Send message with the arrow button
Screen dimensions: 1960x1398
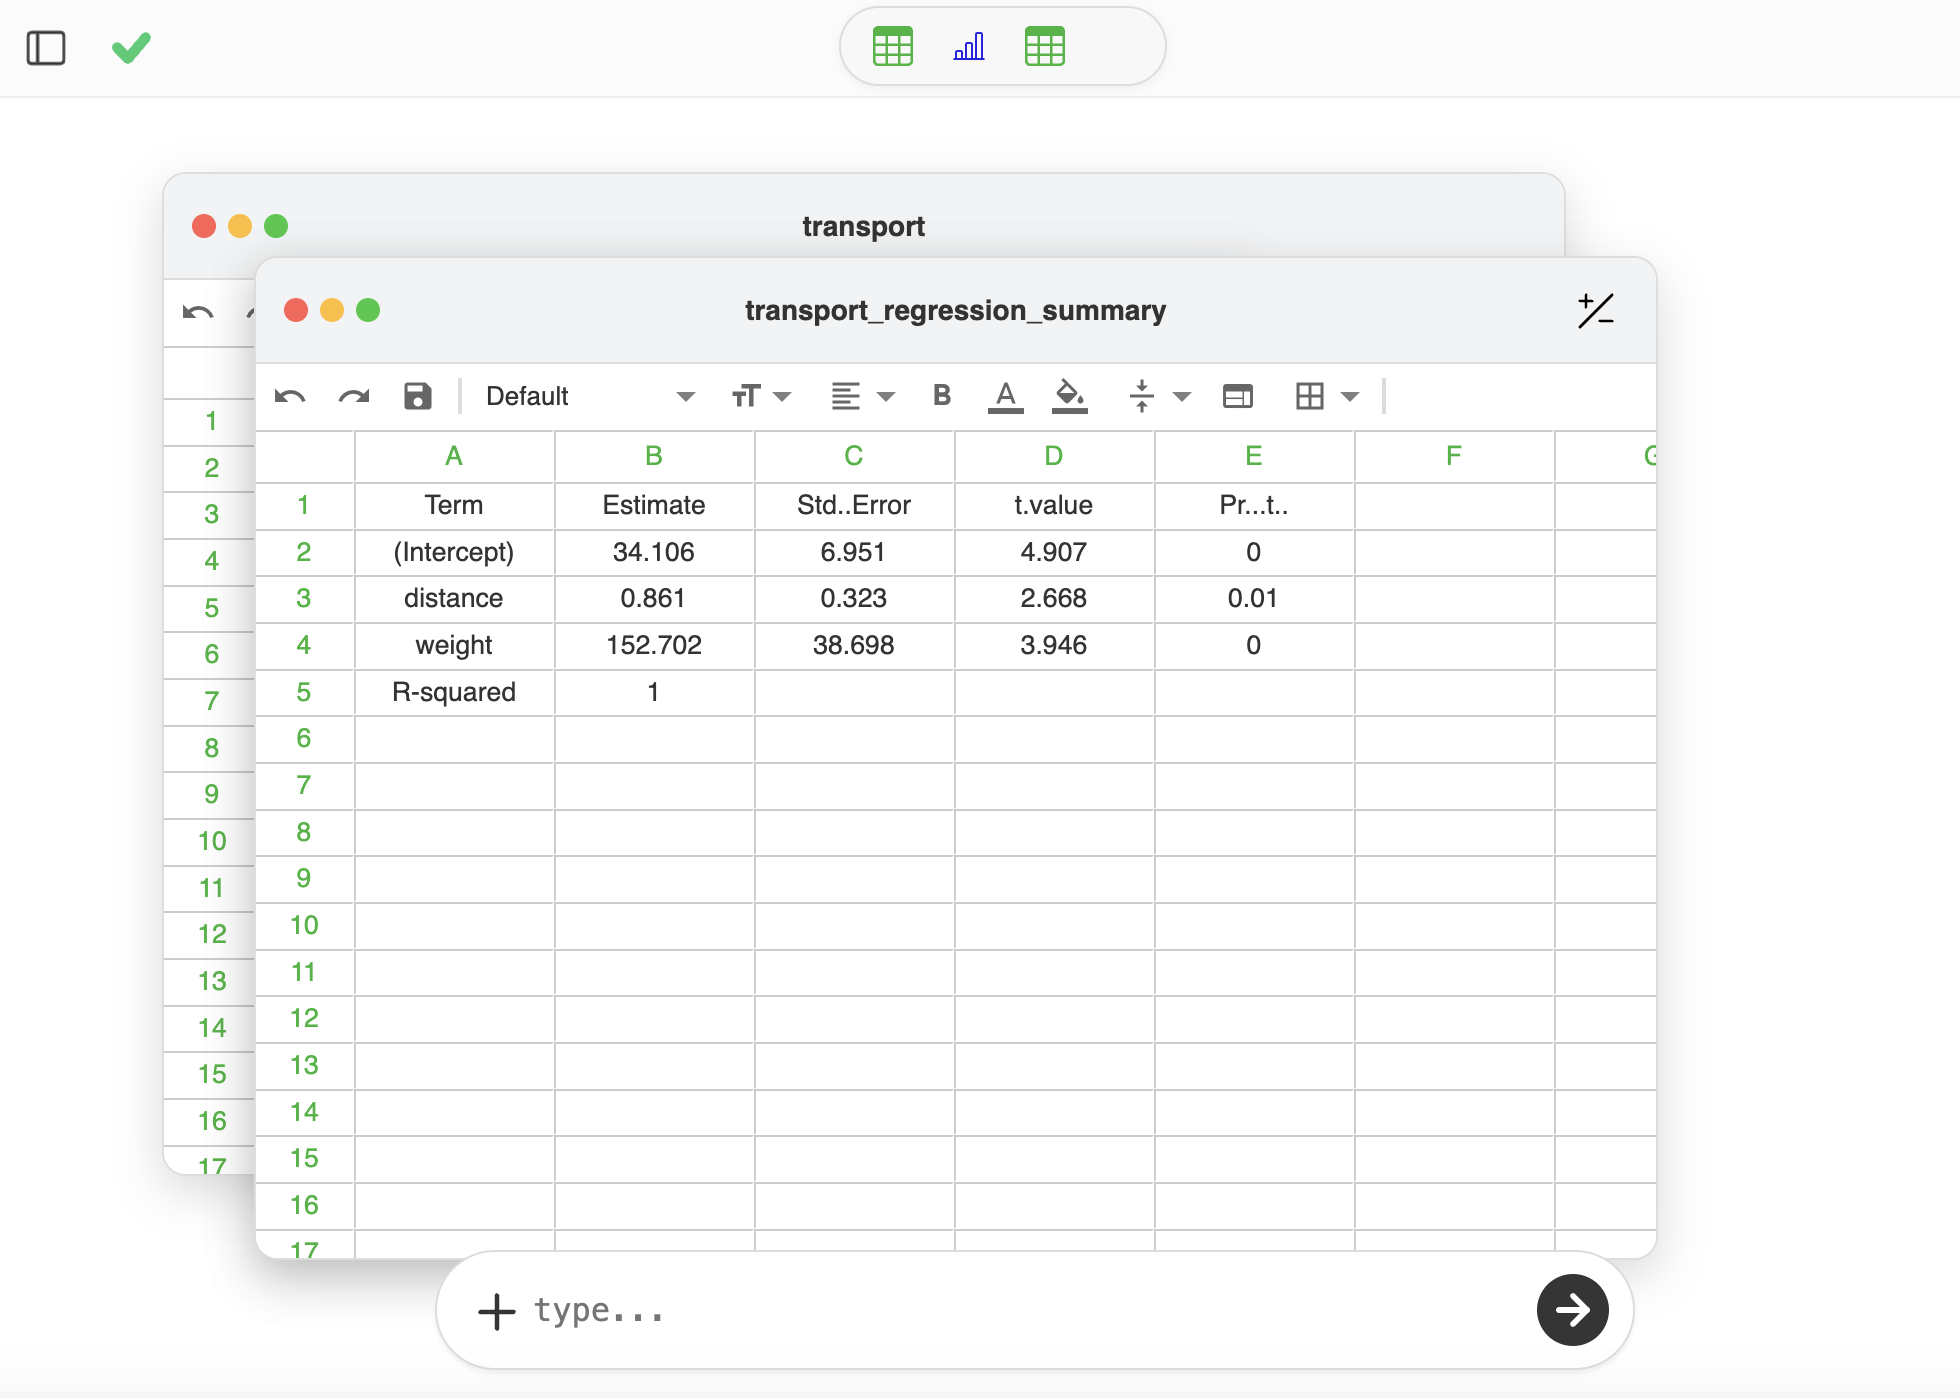pos(1573,1310)
